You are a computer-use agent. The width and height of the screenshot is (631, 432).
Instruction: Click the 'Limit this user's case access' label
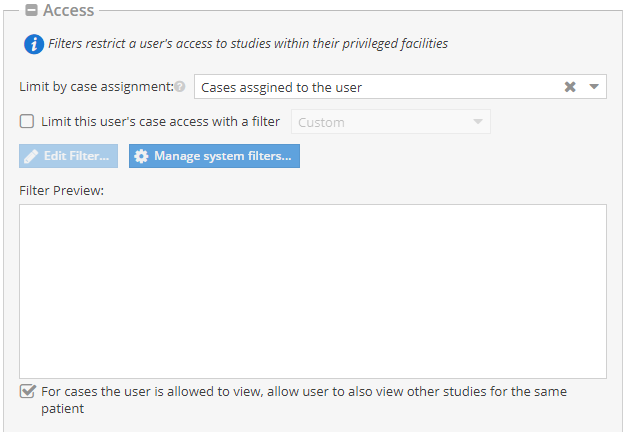click(x=160, y=122)
